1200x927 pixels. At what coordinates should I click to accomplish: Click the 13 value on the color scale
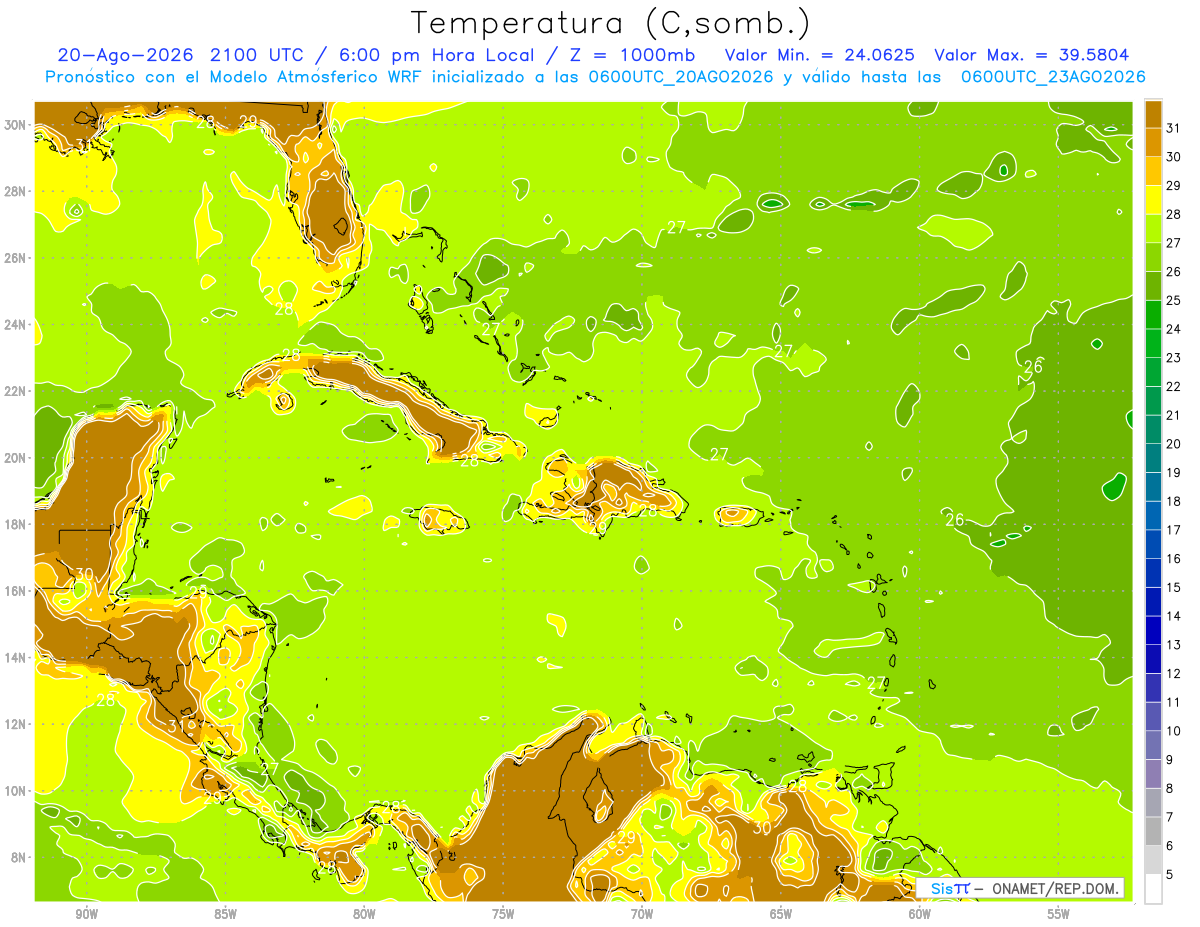[1174, 645]
